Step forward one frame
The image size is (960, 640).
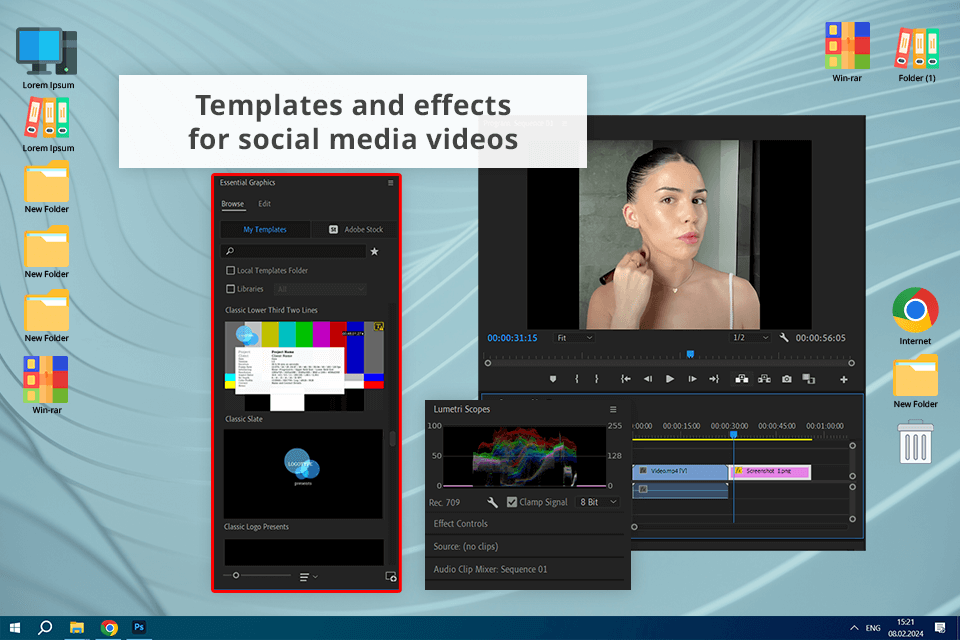coord(692,379)
